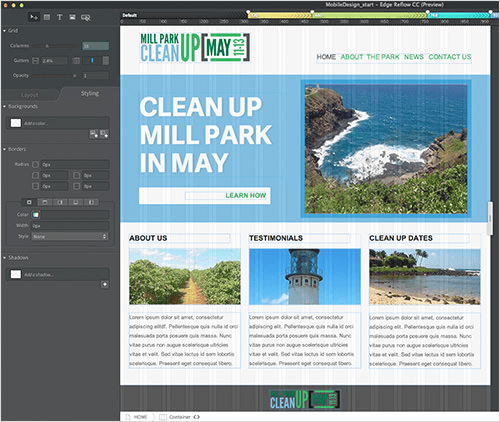Image resolution: width=500 pixels, height=422 pixels.
Task: Open border Style dropdown showing None
Action: tap(70, 236)
